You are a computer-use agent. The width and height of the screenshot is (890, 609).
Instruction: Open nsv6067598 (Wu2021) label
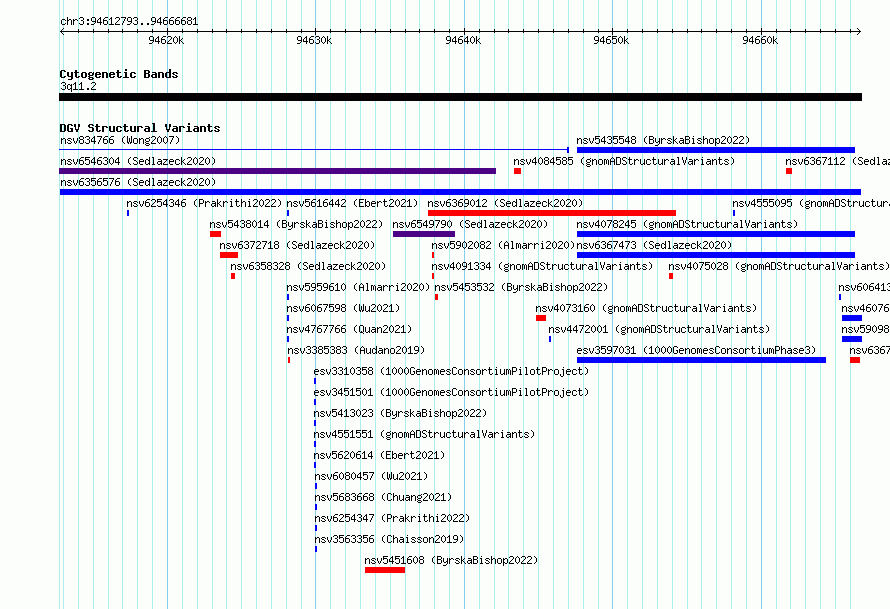pos(343,308)
